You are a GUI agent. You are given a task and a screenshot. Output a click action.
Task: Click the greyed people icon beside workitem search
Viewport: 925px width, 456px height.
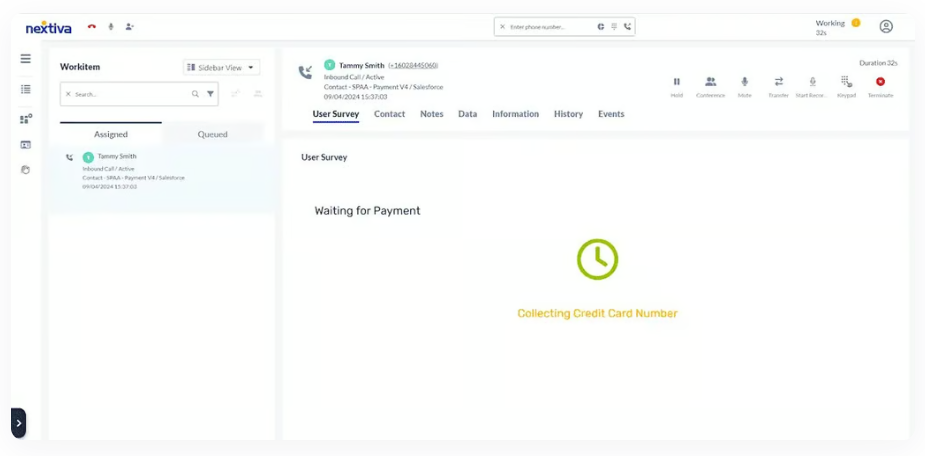(258, 94)
